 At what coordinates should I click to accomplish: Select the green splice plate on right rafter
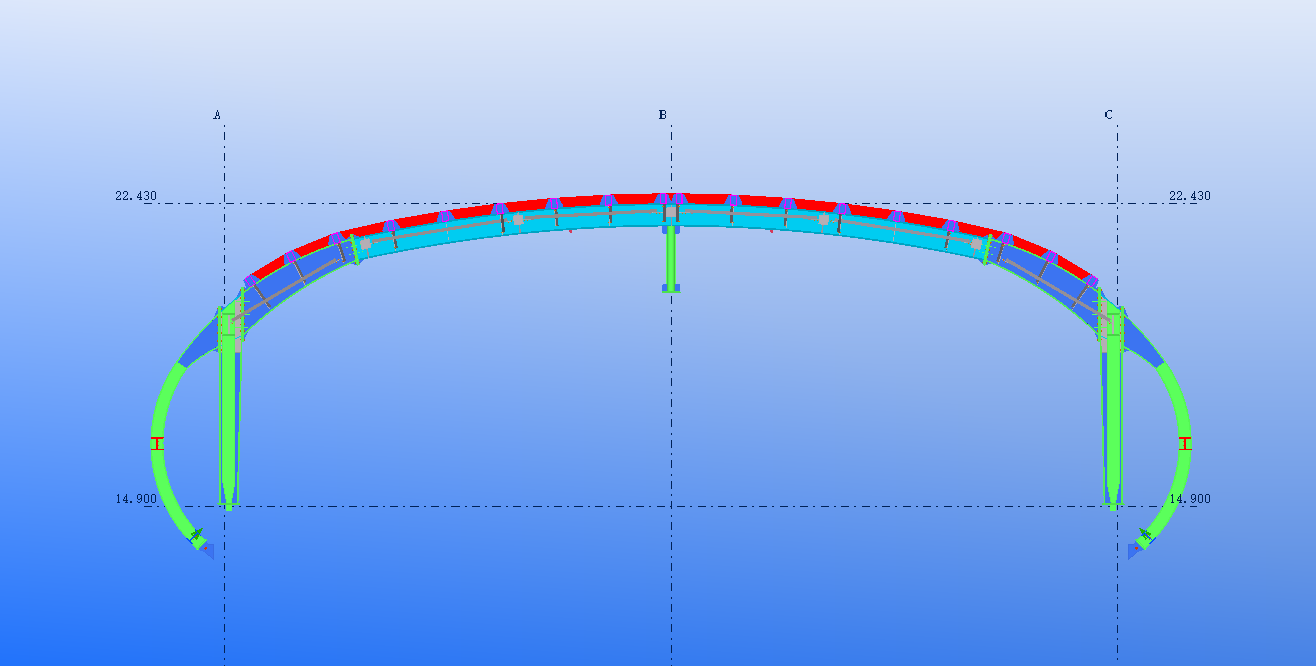[986, 250]
